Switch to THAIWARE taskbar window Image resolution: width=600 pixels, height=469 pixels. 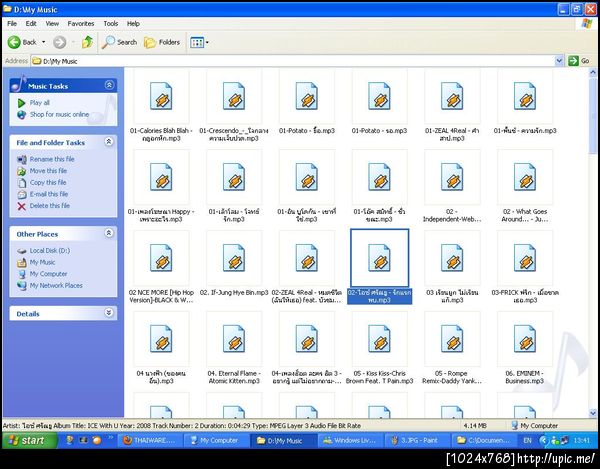150,440
